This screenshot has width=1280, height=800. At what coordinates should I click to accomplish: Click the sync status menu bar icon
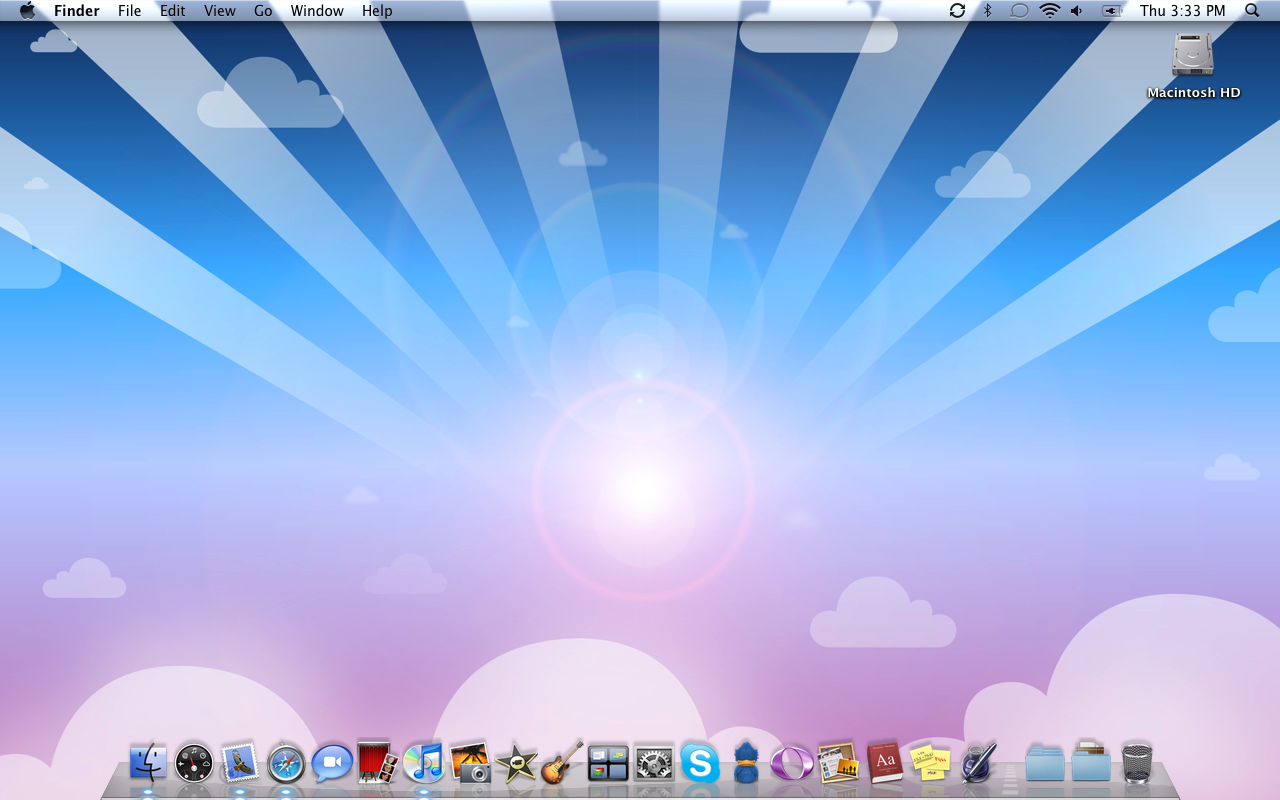(957, 11)
